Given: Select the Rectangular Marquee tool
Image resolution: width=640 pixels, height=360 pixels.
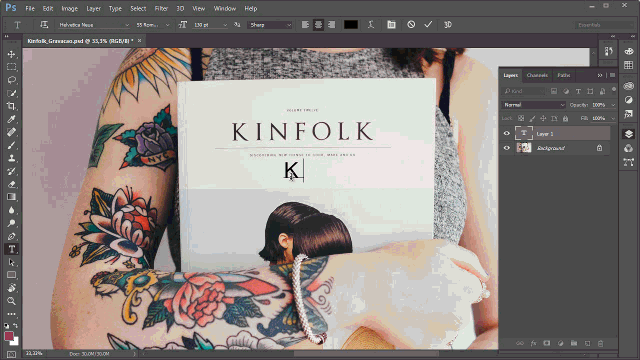Looking at the screenshot, I should coord(11,67).
